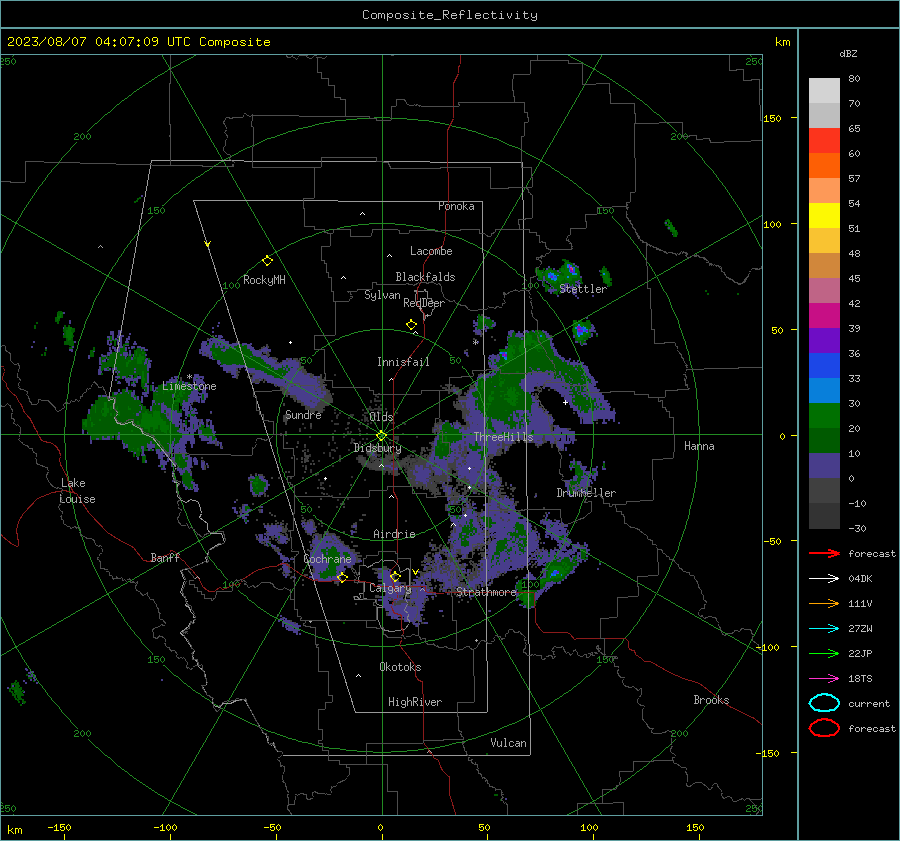
Task: Click the cyan 'current' ellipse legend symbol
Action: pos(824,703)
